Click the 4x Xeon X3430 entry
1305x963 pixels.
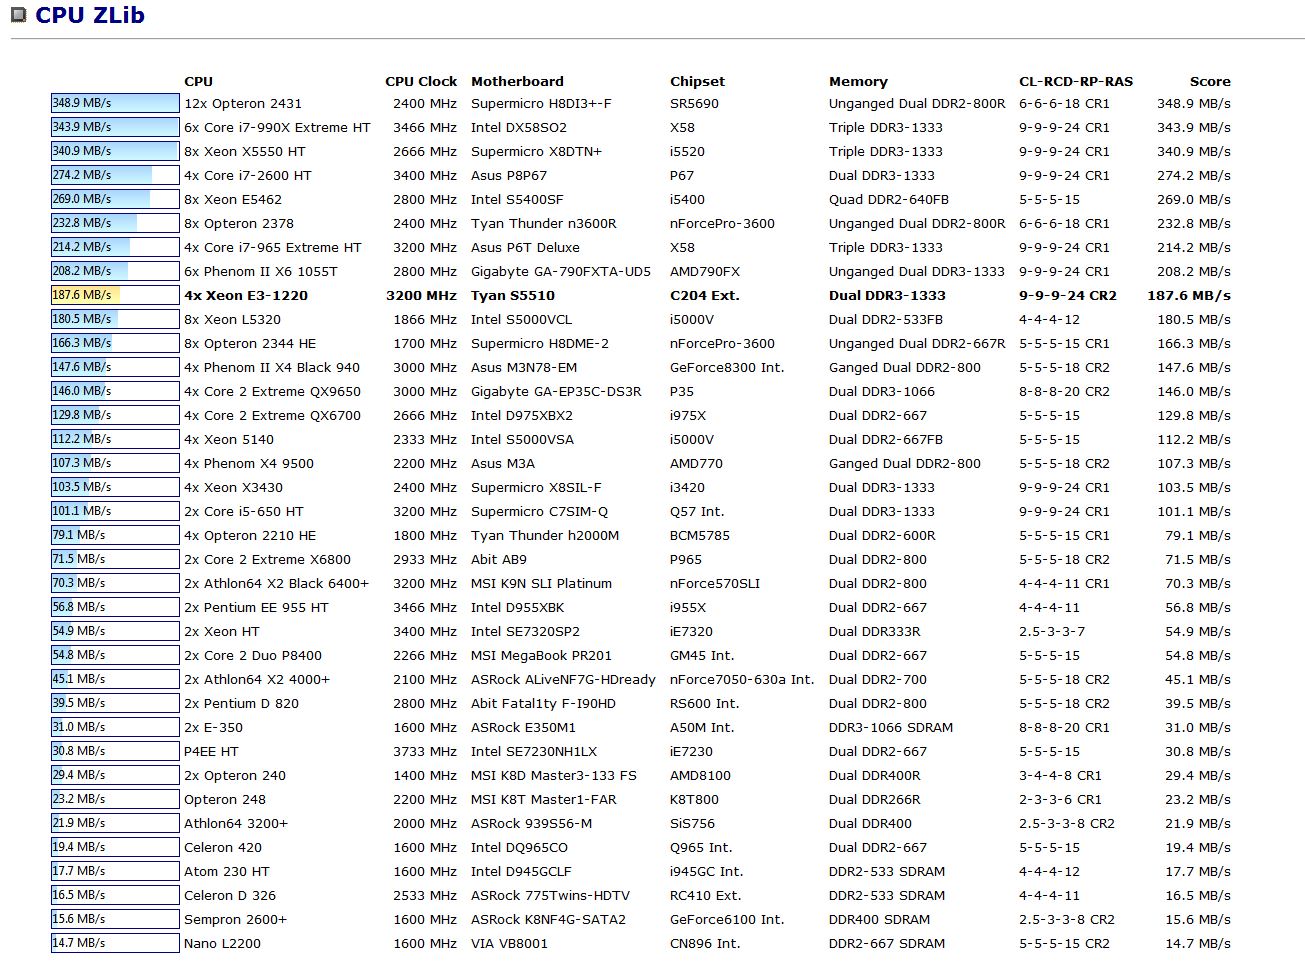233,487
